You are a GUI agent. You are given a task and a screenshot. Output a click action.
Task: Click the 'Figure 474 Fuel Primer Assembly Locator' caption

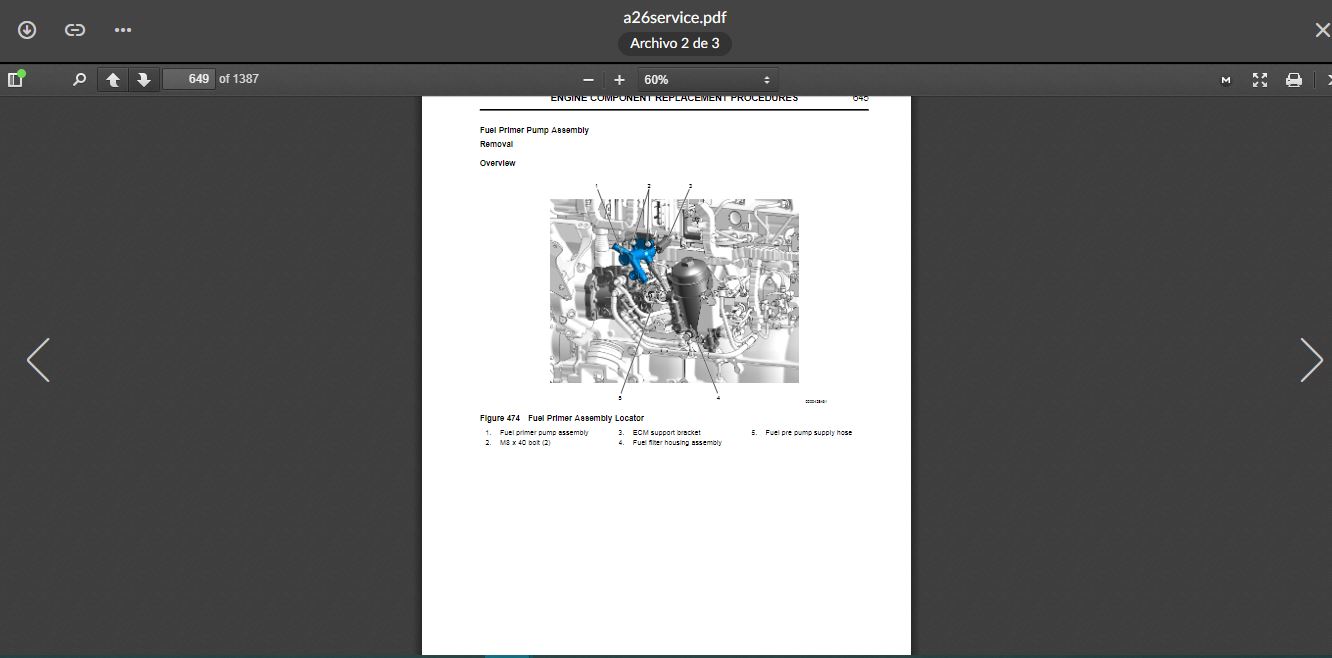562,418
